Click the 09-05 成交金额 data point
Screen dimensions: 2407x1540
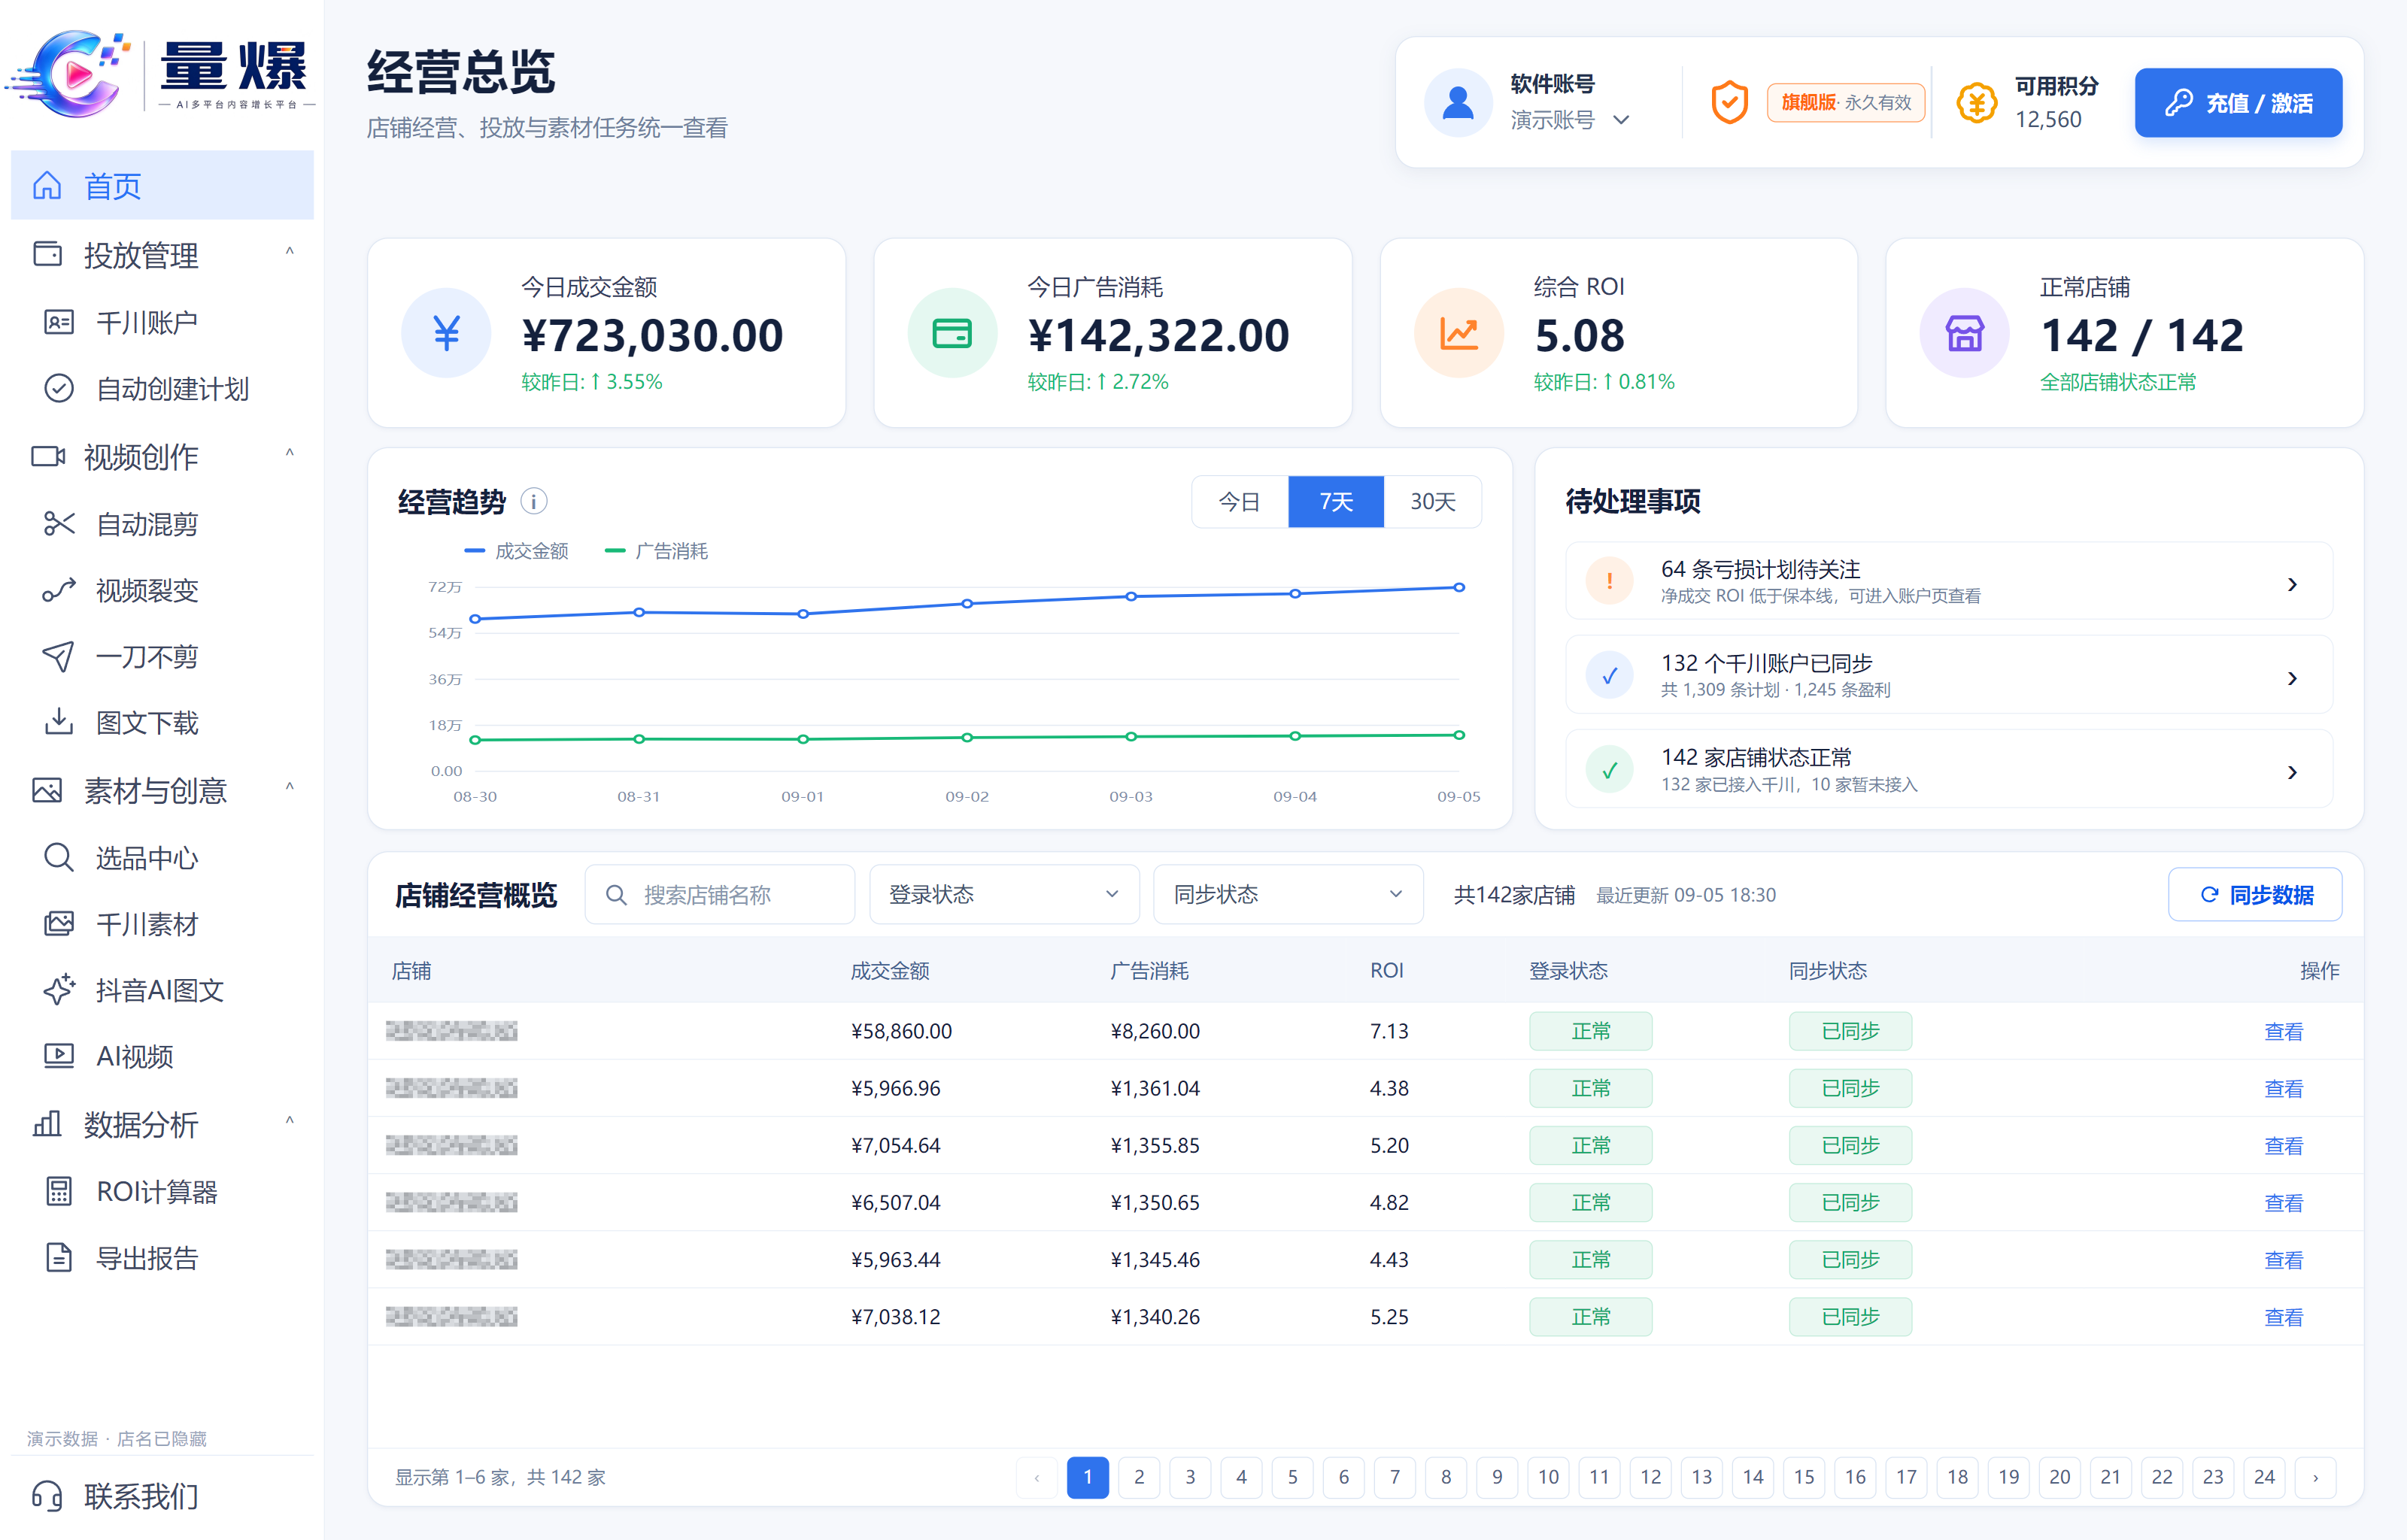tap(1459, 587)
